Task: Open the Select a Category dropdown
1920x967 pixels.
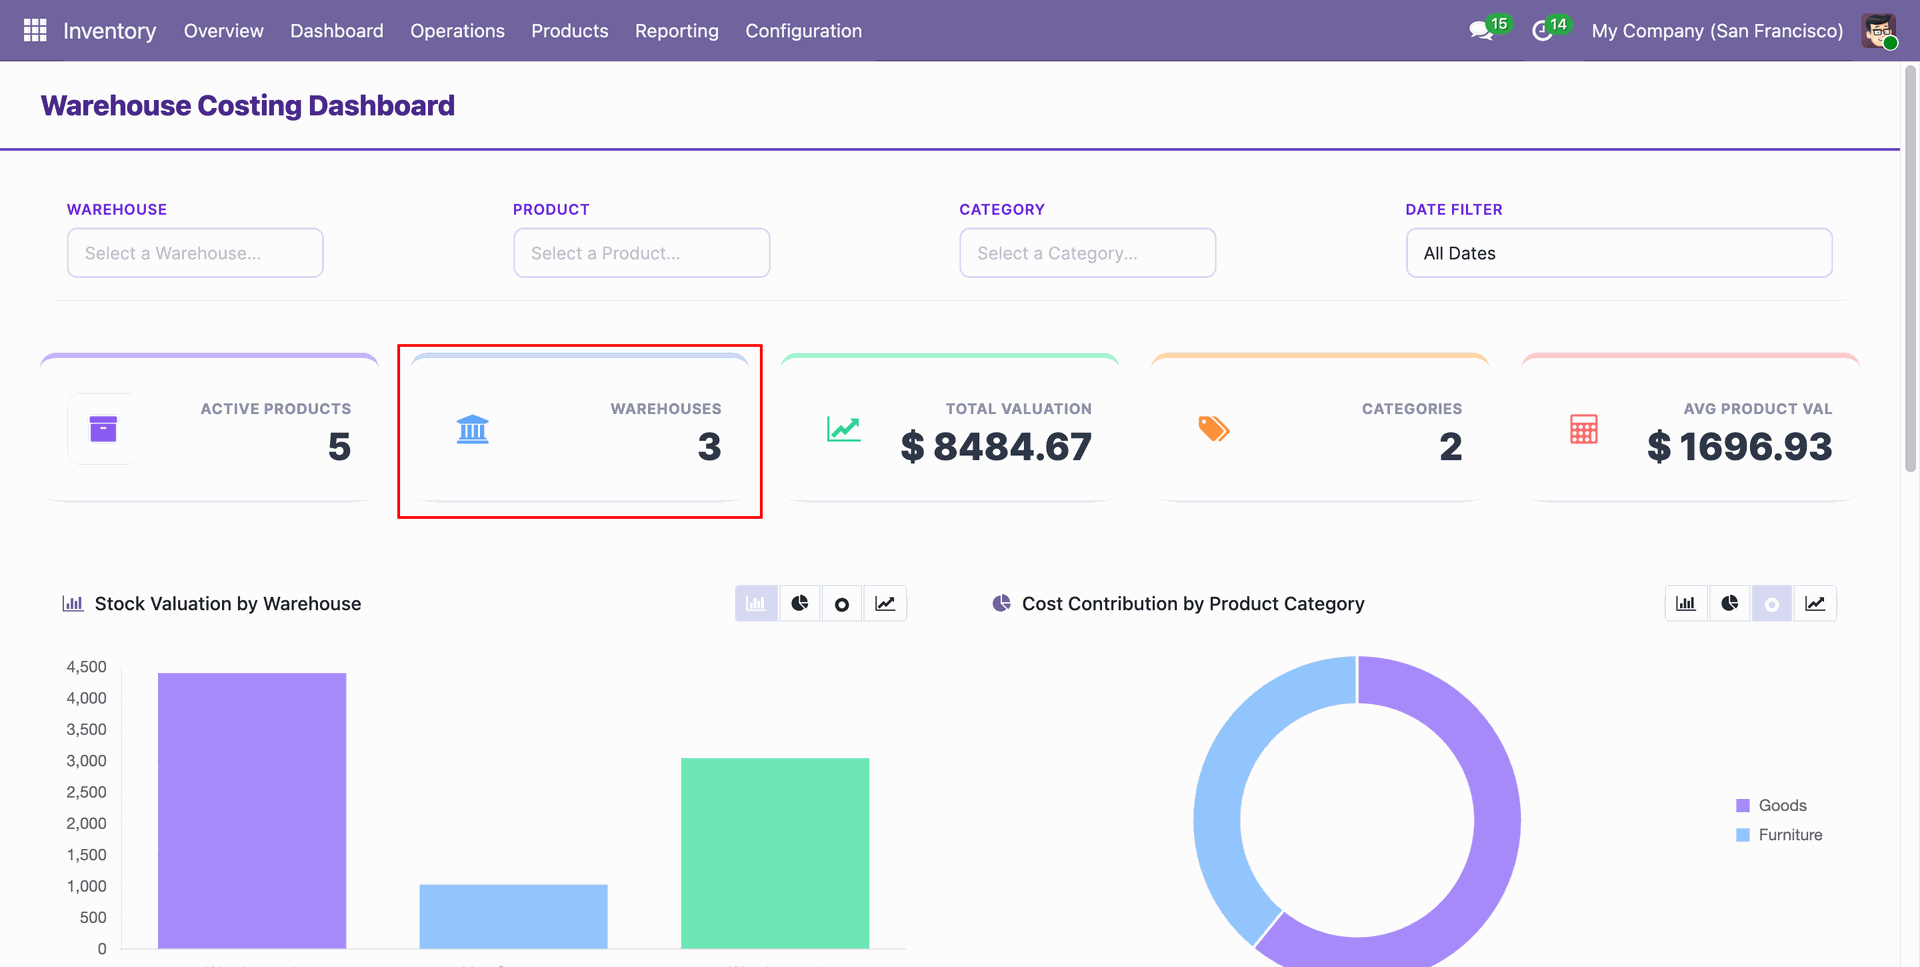Action: [1088, 253]
